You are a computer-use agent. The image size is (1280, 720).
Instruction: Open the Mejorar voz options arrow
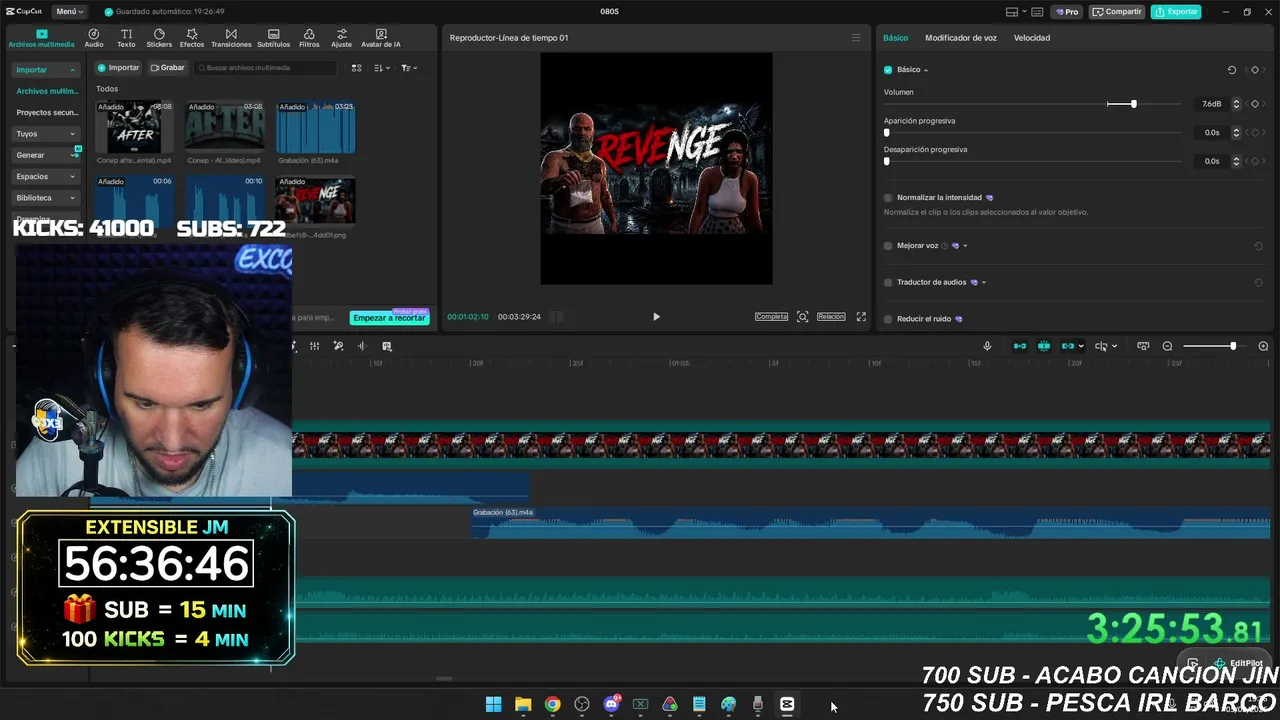(x=965, y=246)
